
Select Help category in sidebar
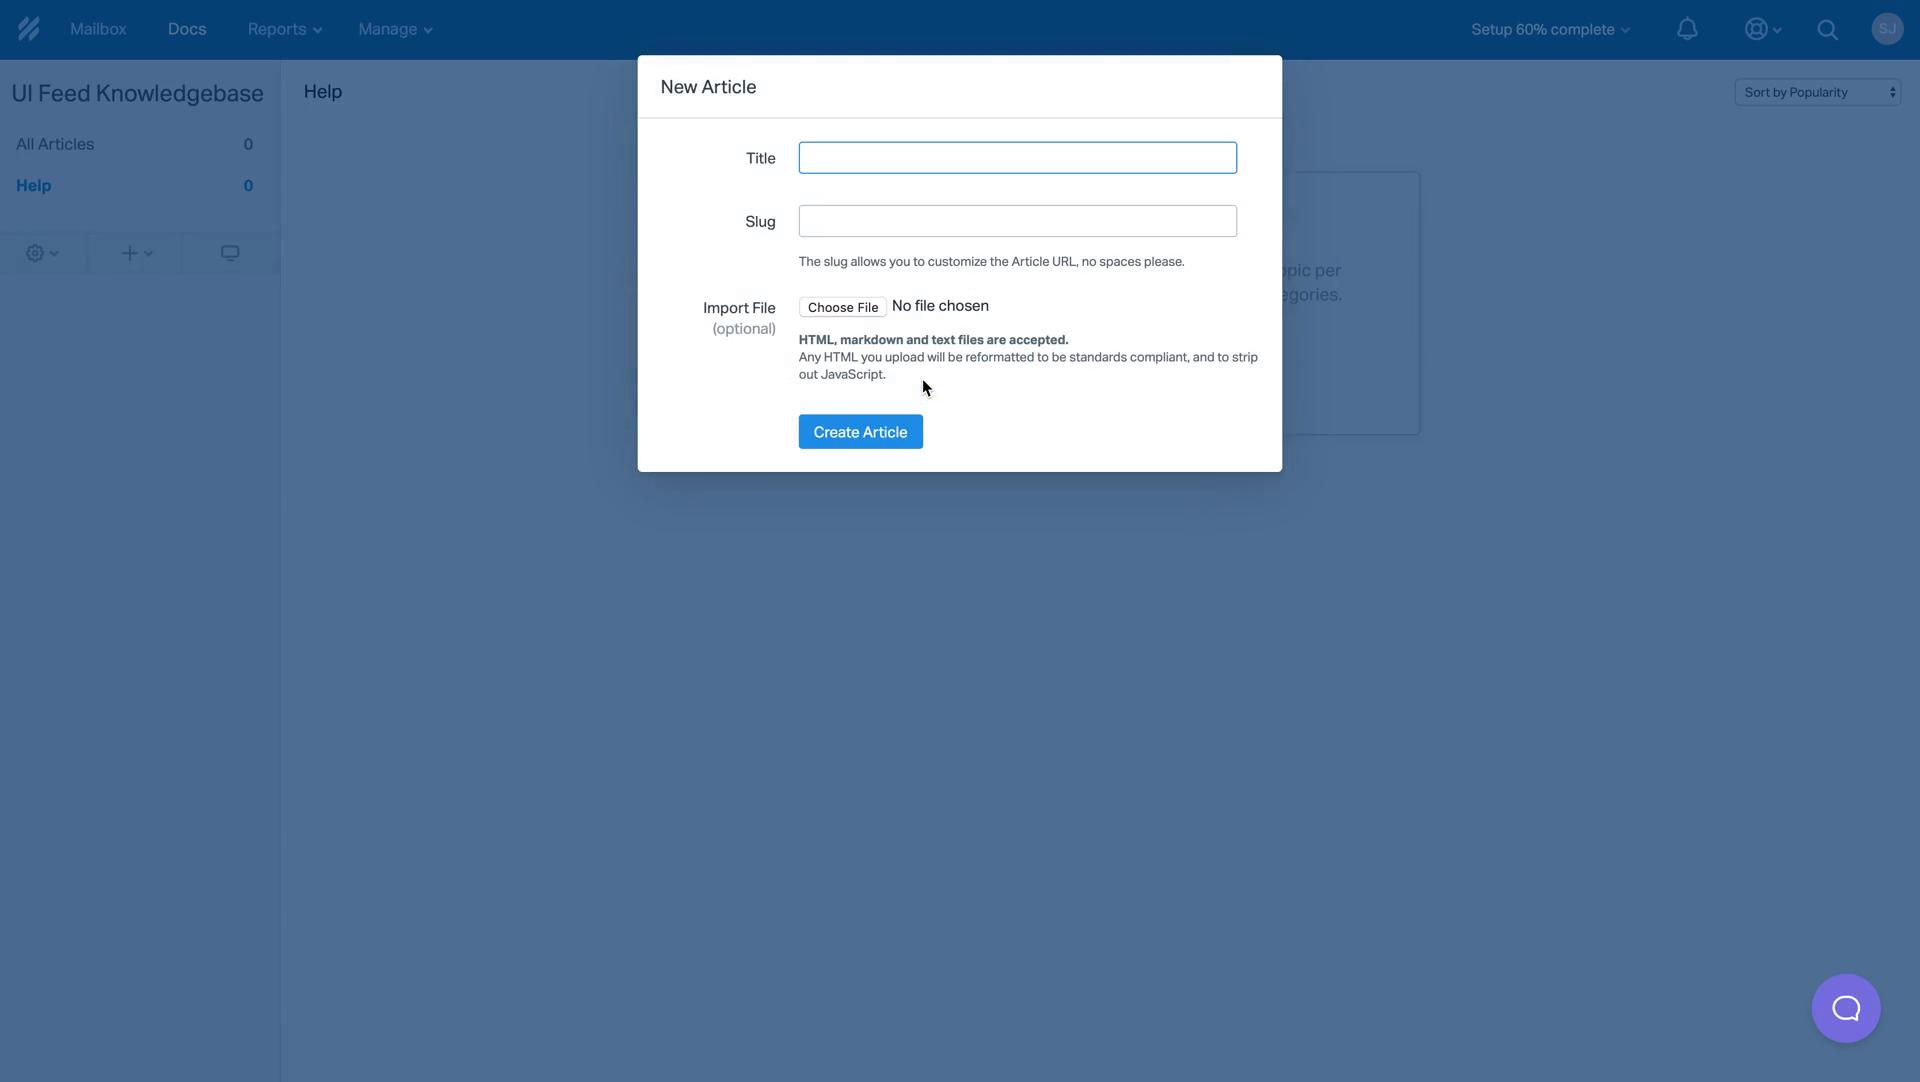[x=32, y=186]
